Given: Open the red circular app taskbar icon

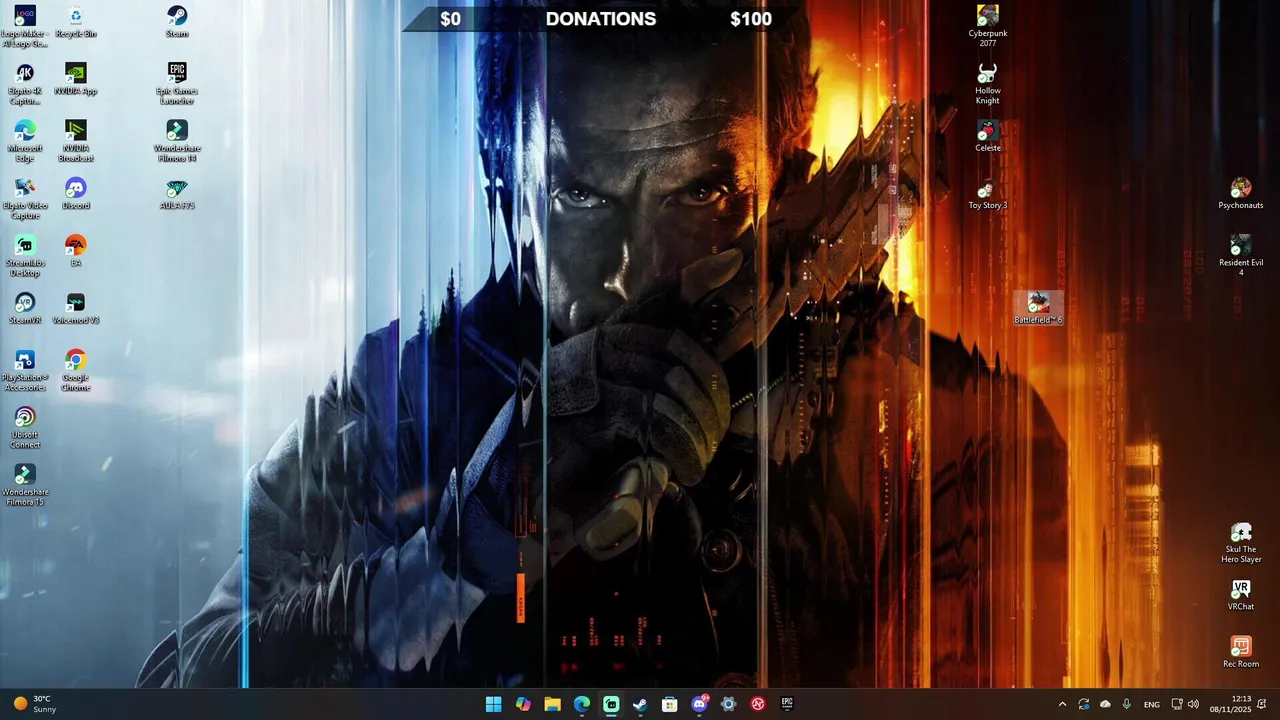Looking at the screenshot, I should click(x=758, y=704).
